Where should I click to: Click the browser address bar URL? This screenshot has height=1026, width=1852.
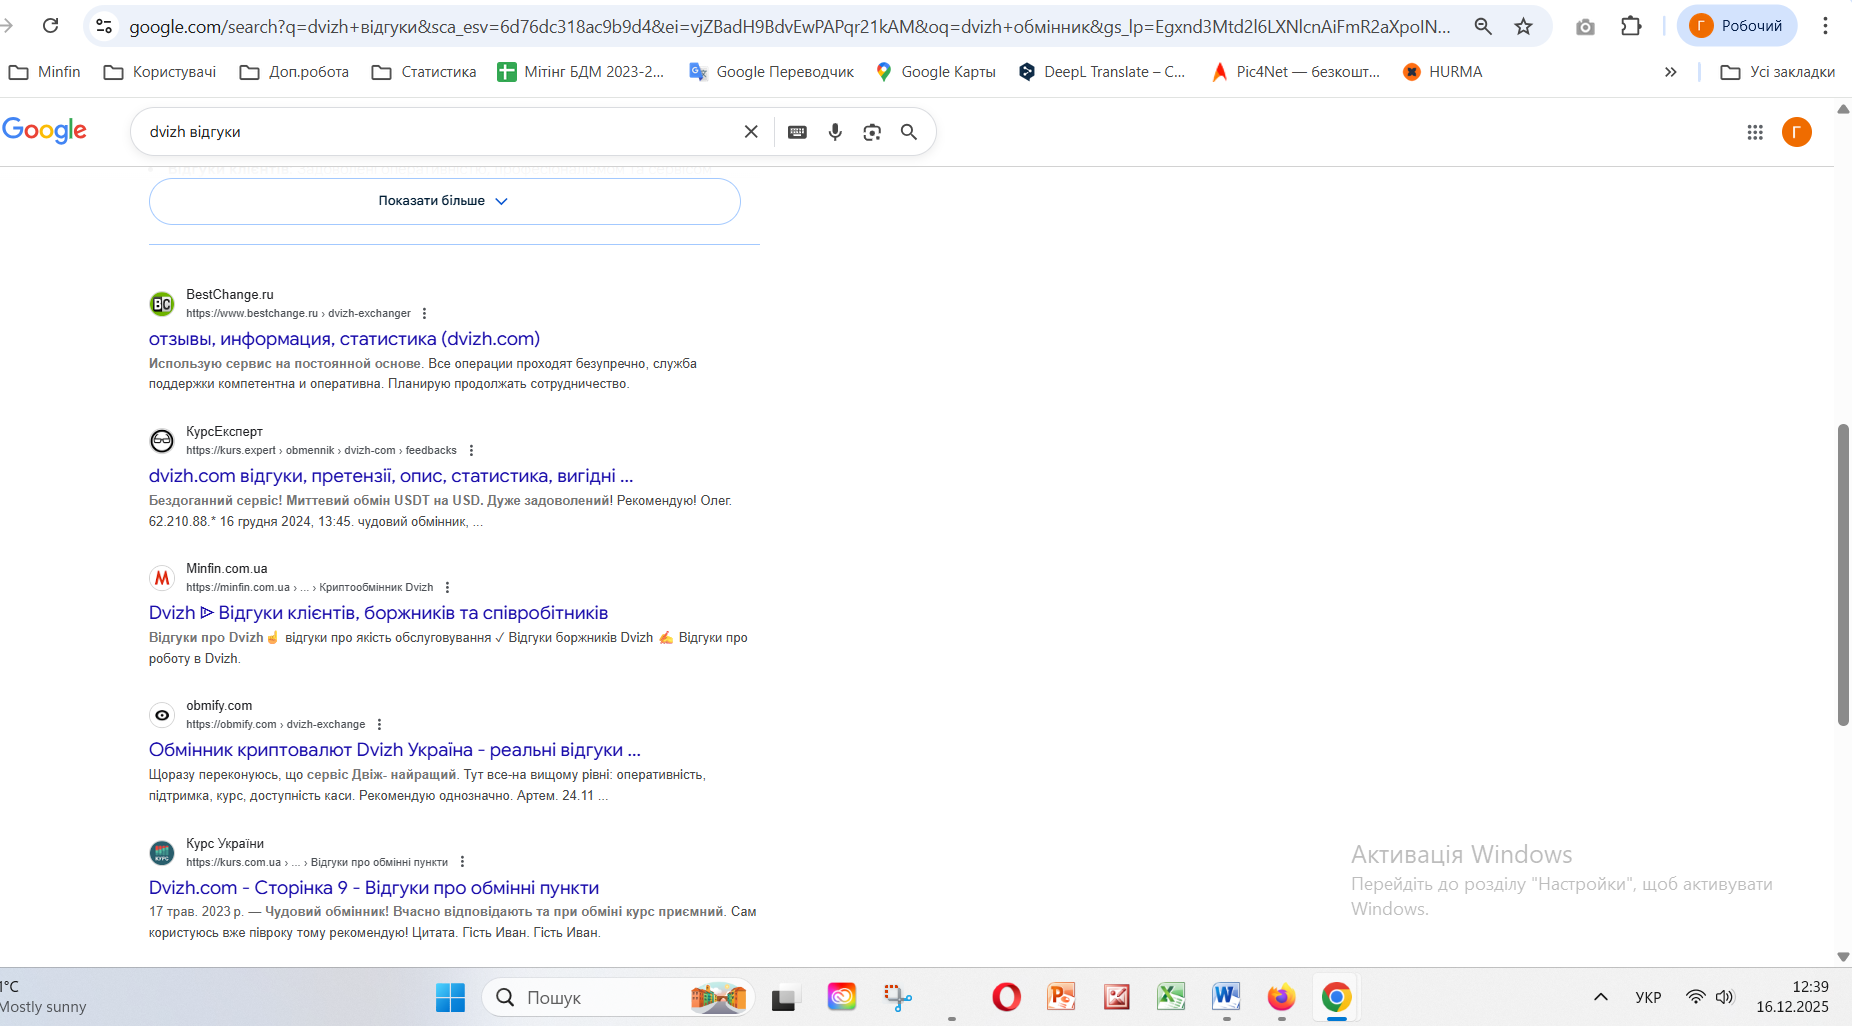[x=790, y=27]
